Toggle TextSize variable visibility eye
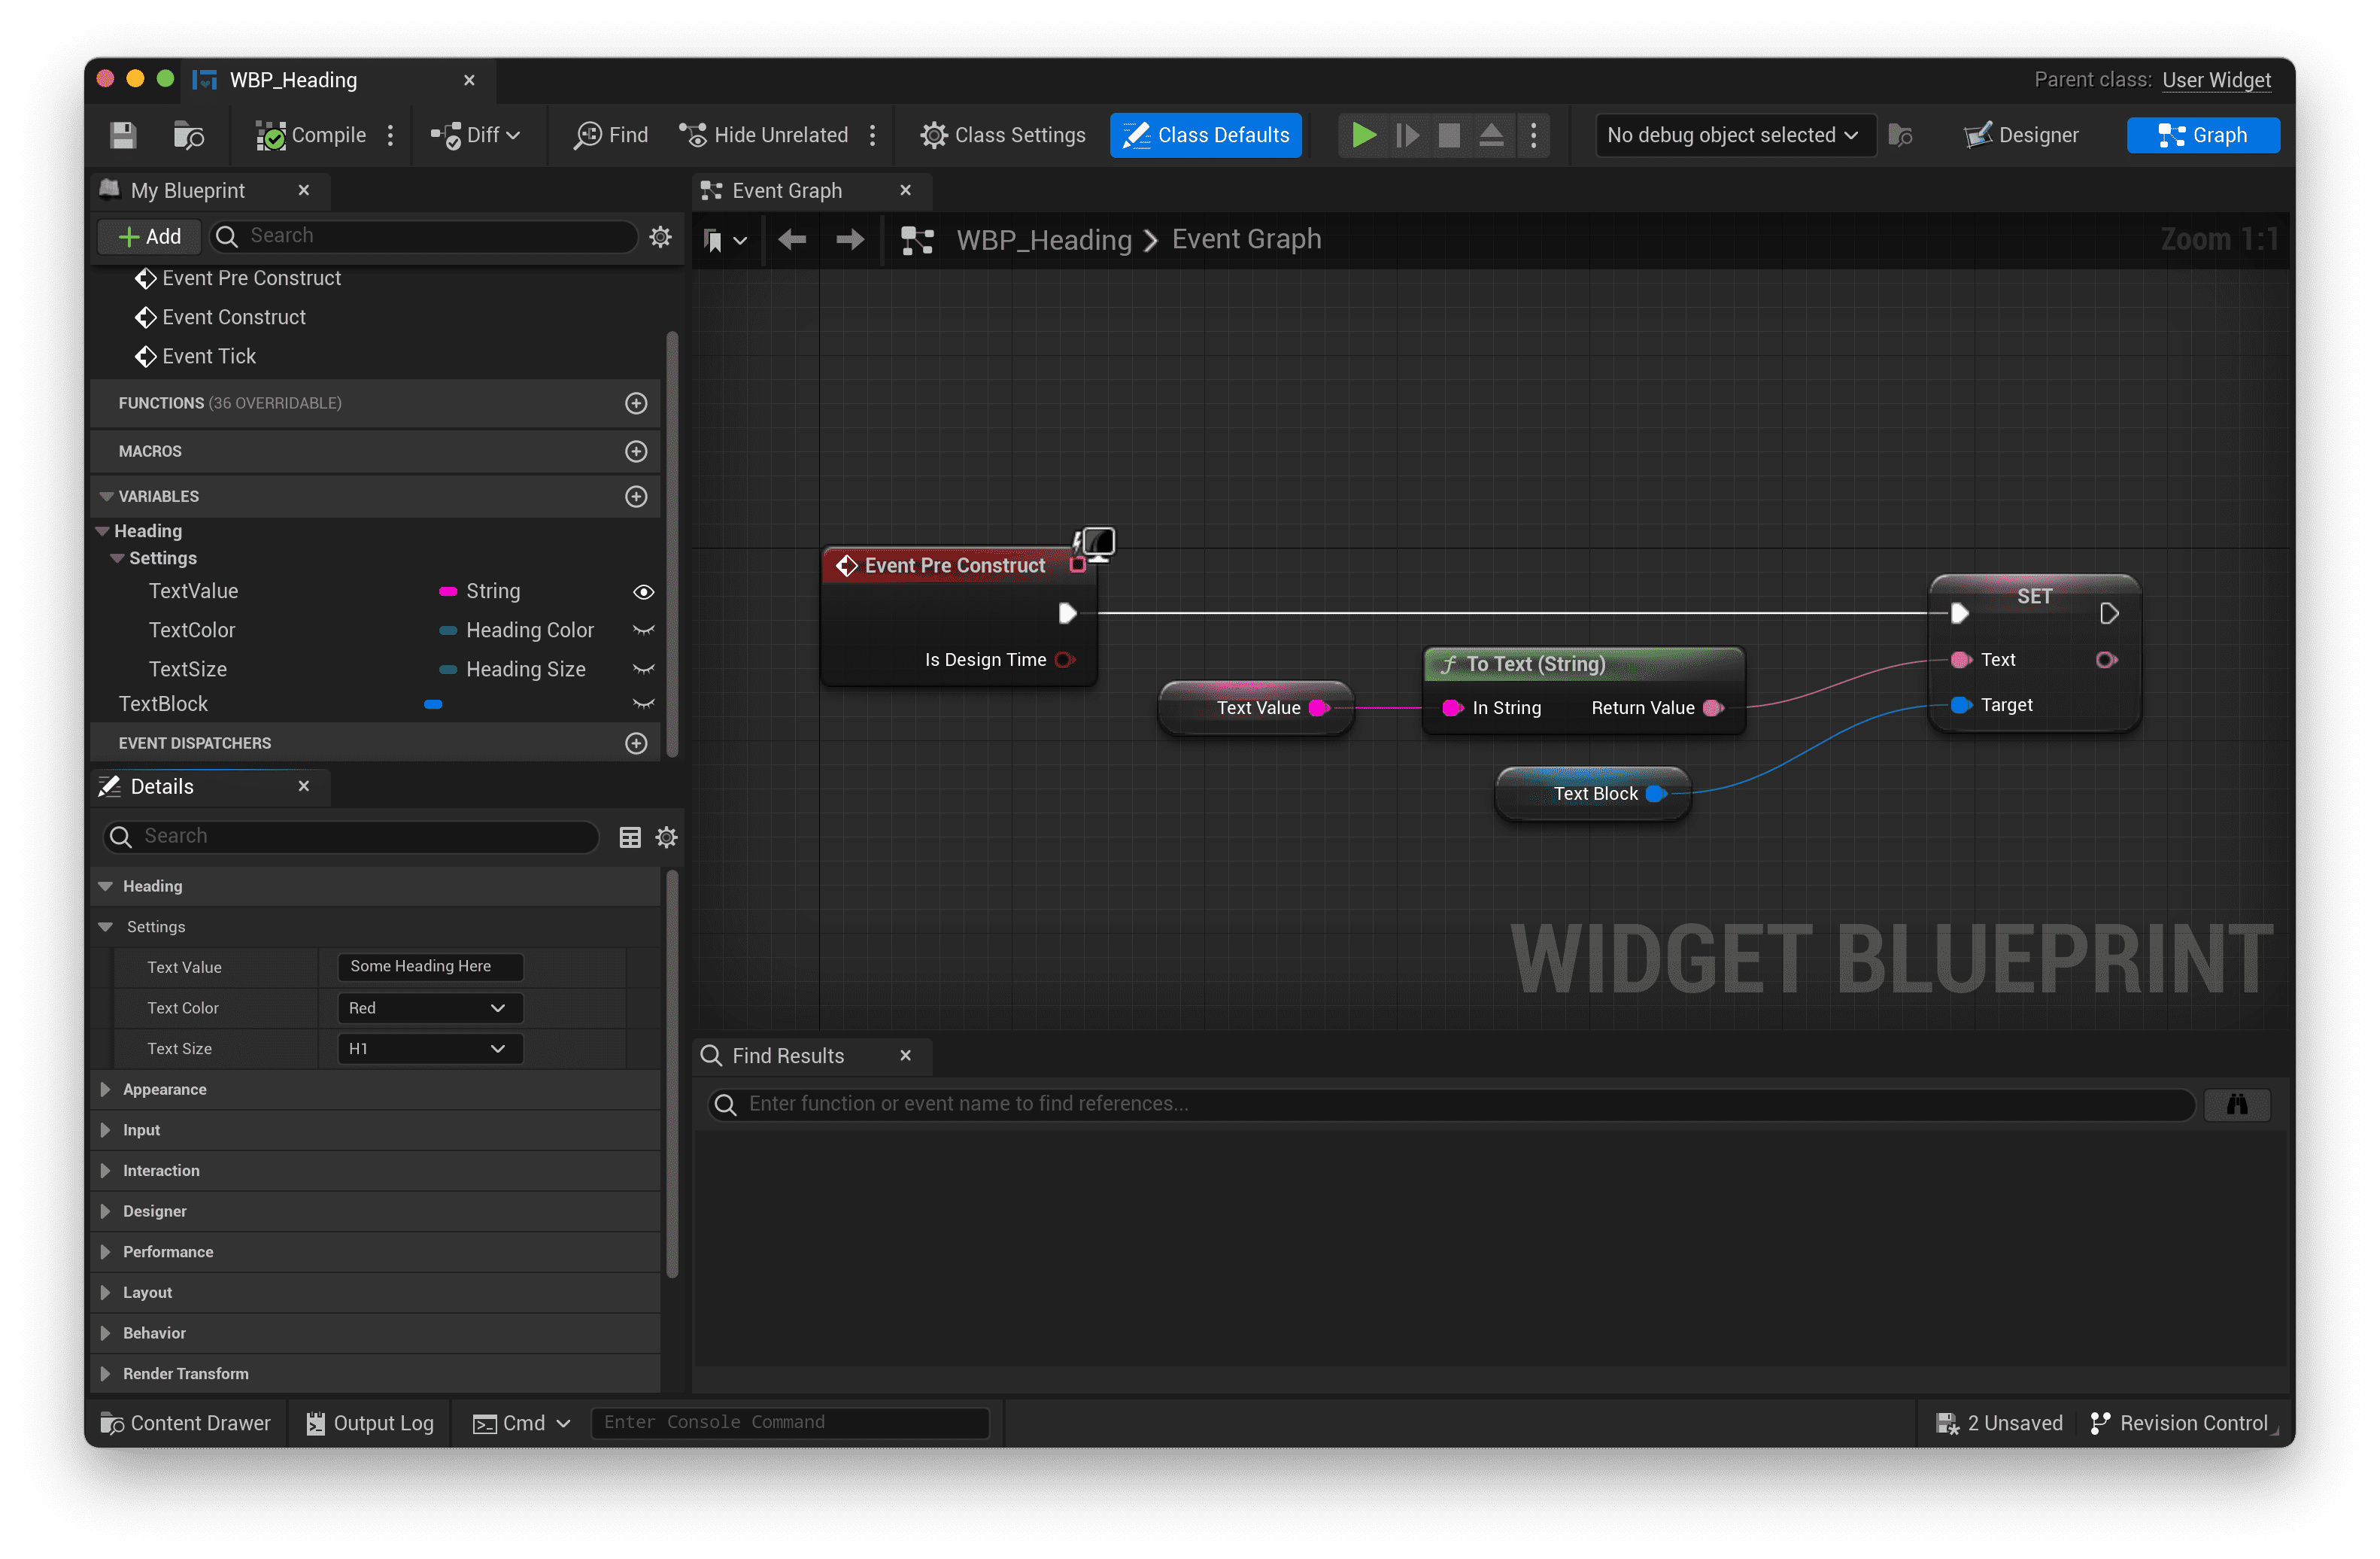 click(x=643, y=669)
